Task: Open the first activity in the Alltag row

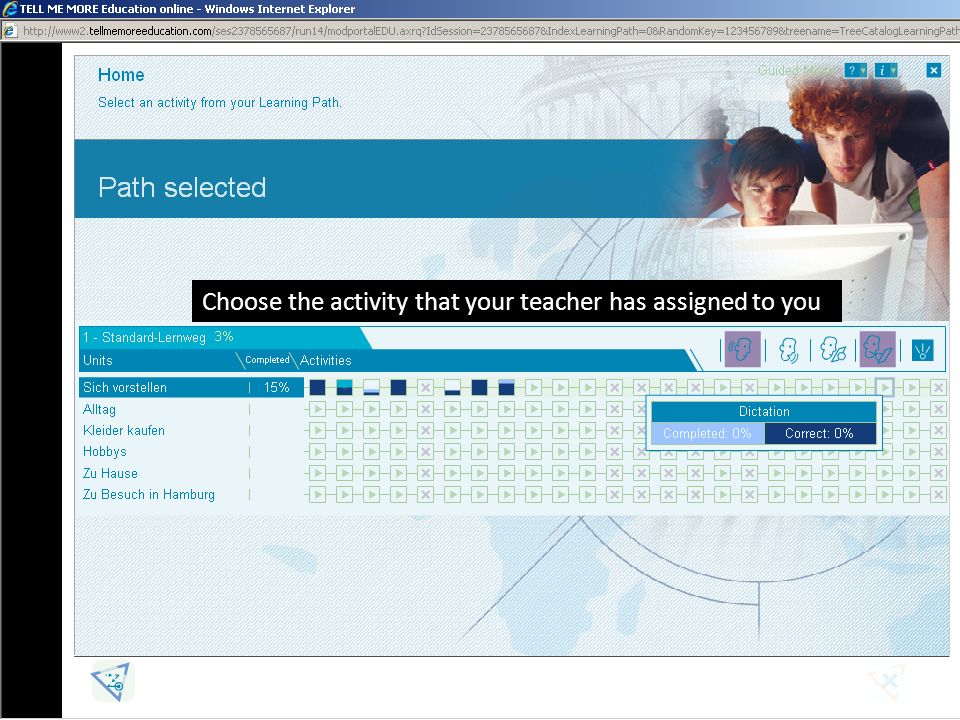Action: (x=317, y=409)
